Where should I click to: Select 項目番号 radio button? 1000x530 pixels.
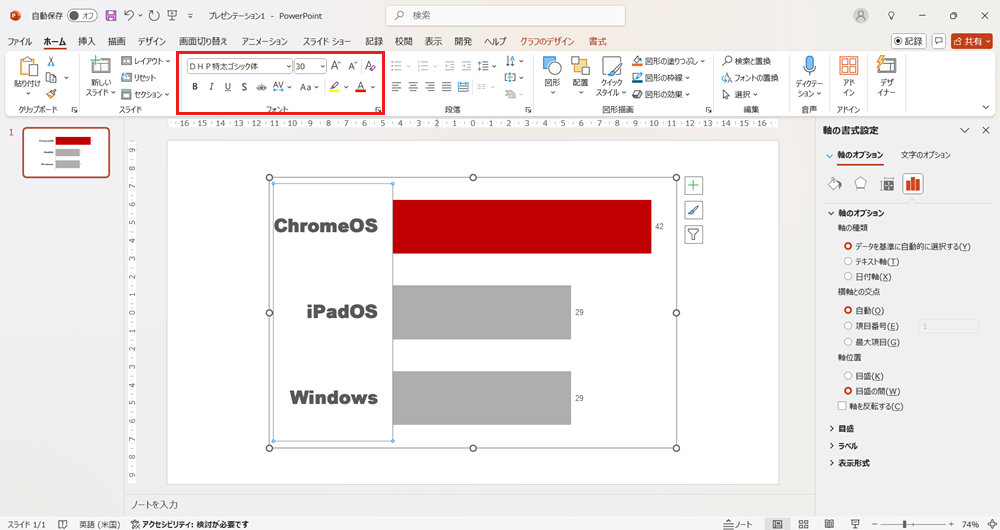[848, 326]
